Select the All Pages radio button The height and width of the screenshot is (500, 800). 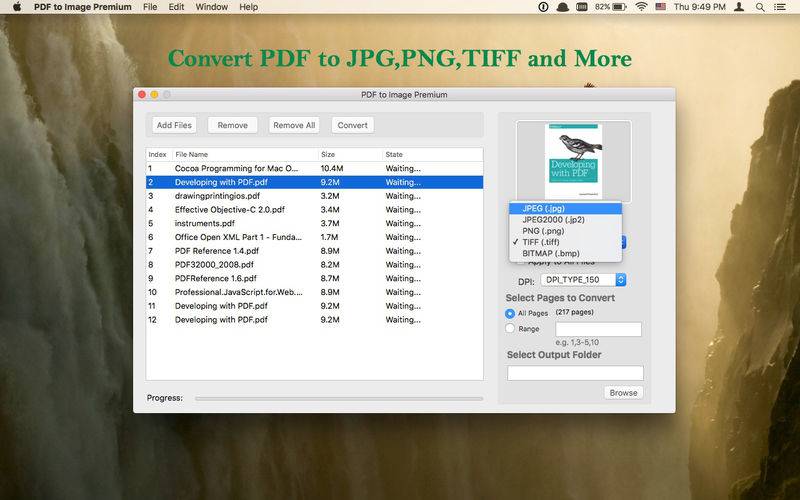click(x=510, y=313)
